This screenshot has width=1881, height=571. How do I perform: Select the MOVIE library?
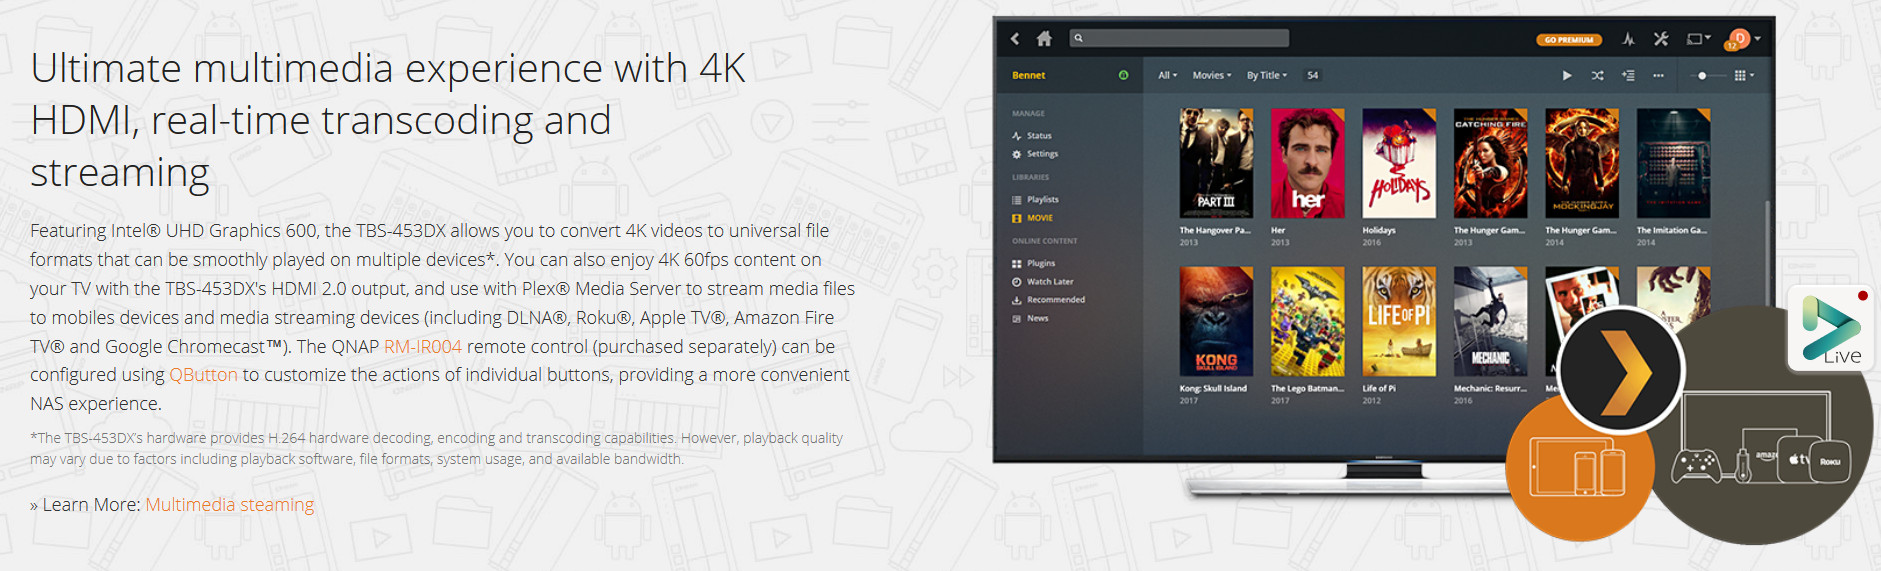[x=1032, y=218]
